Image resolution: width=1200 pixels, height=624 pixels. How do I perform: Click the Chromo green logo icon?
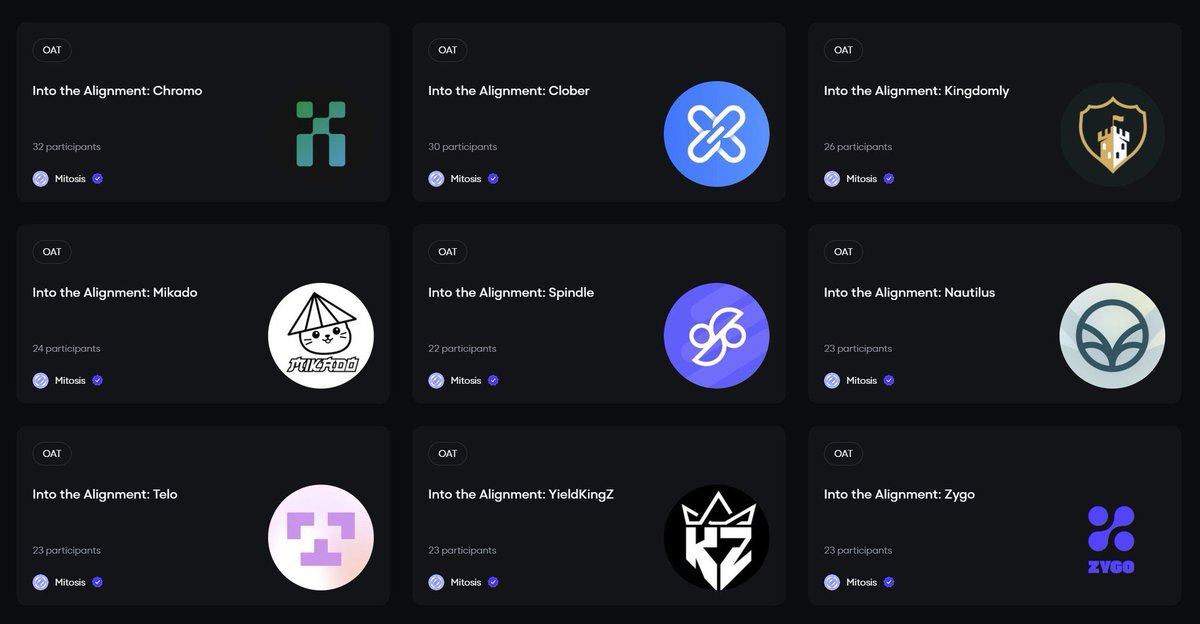[321, 134]
